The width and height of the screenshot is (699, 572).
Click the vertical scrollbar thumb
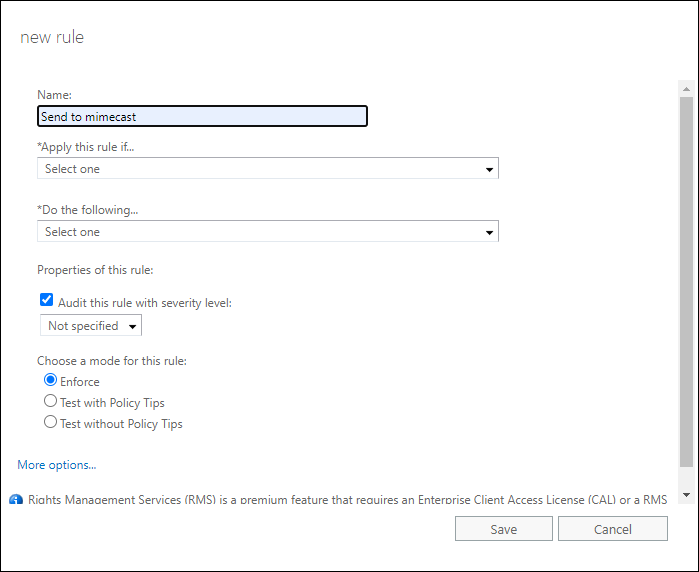(686, 280)
